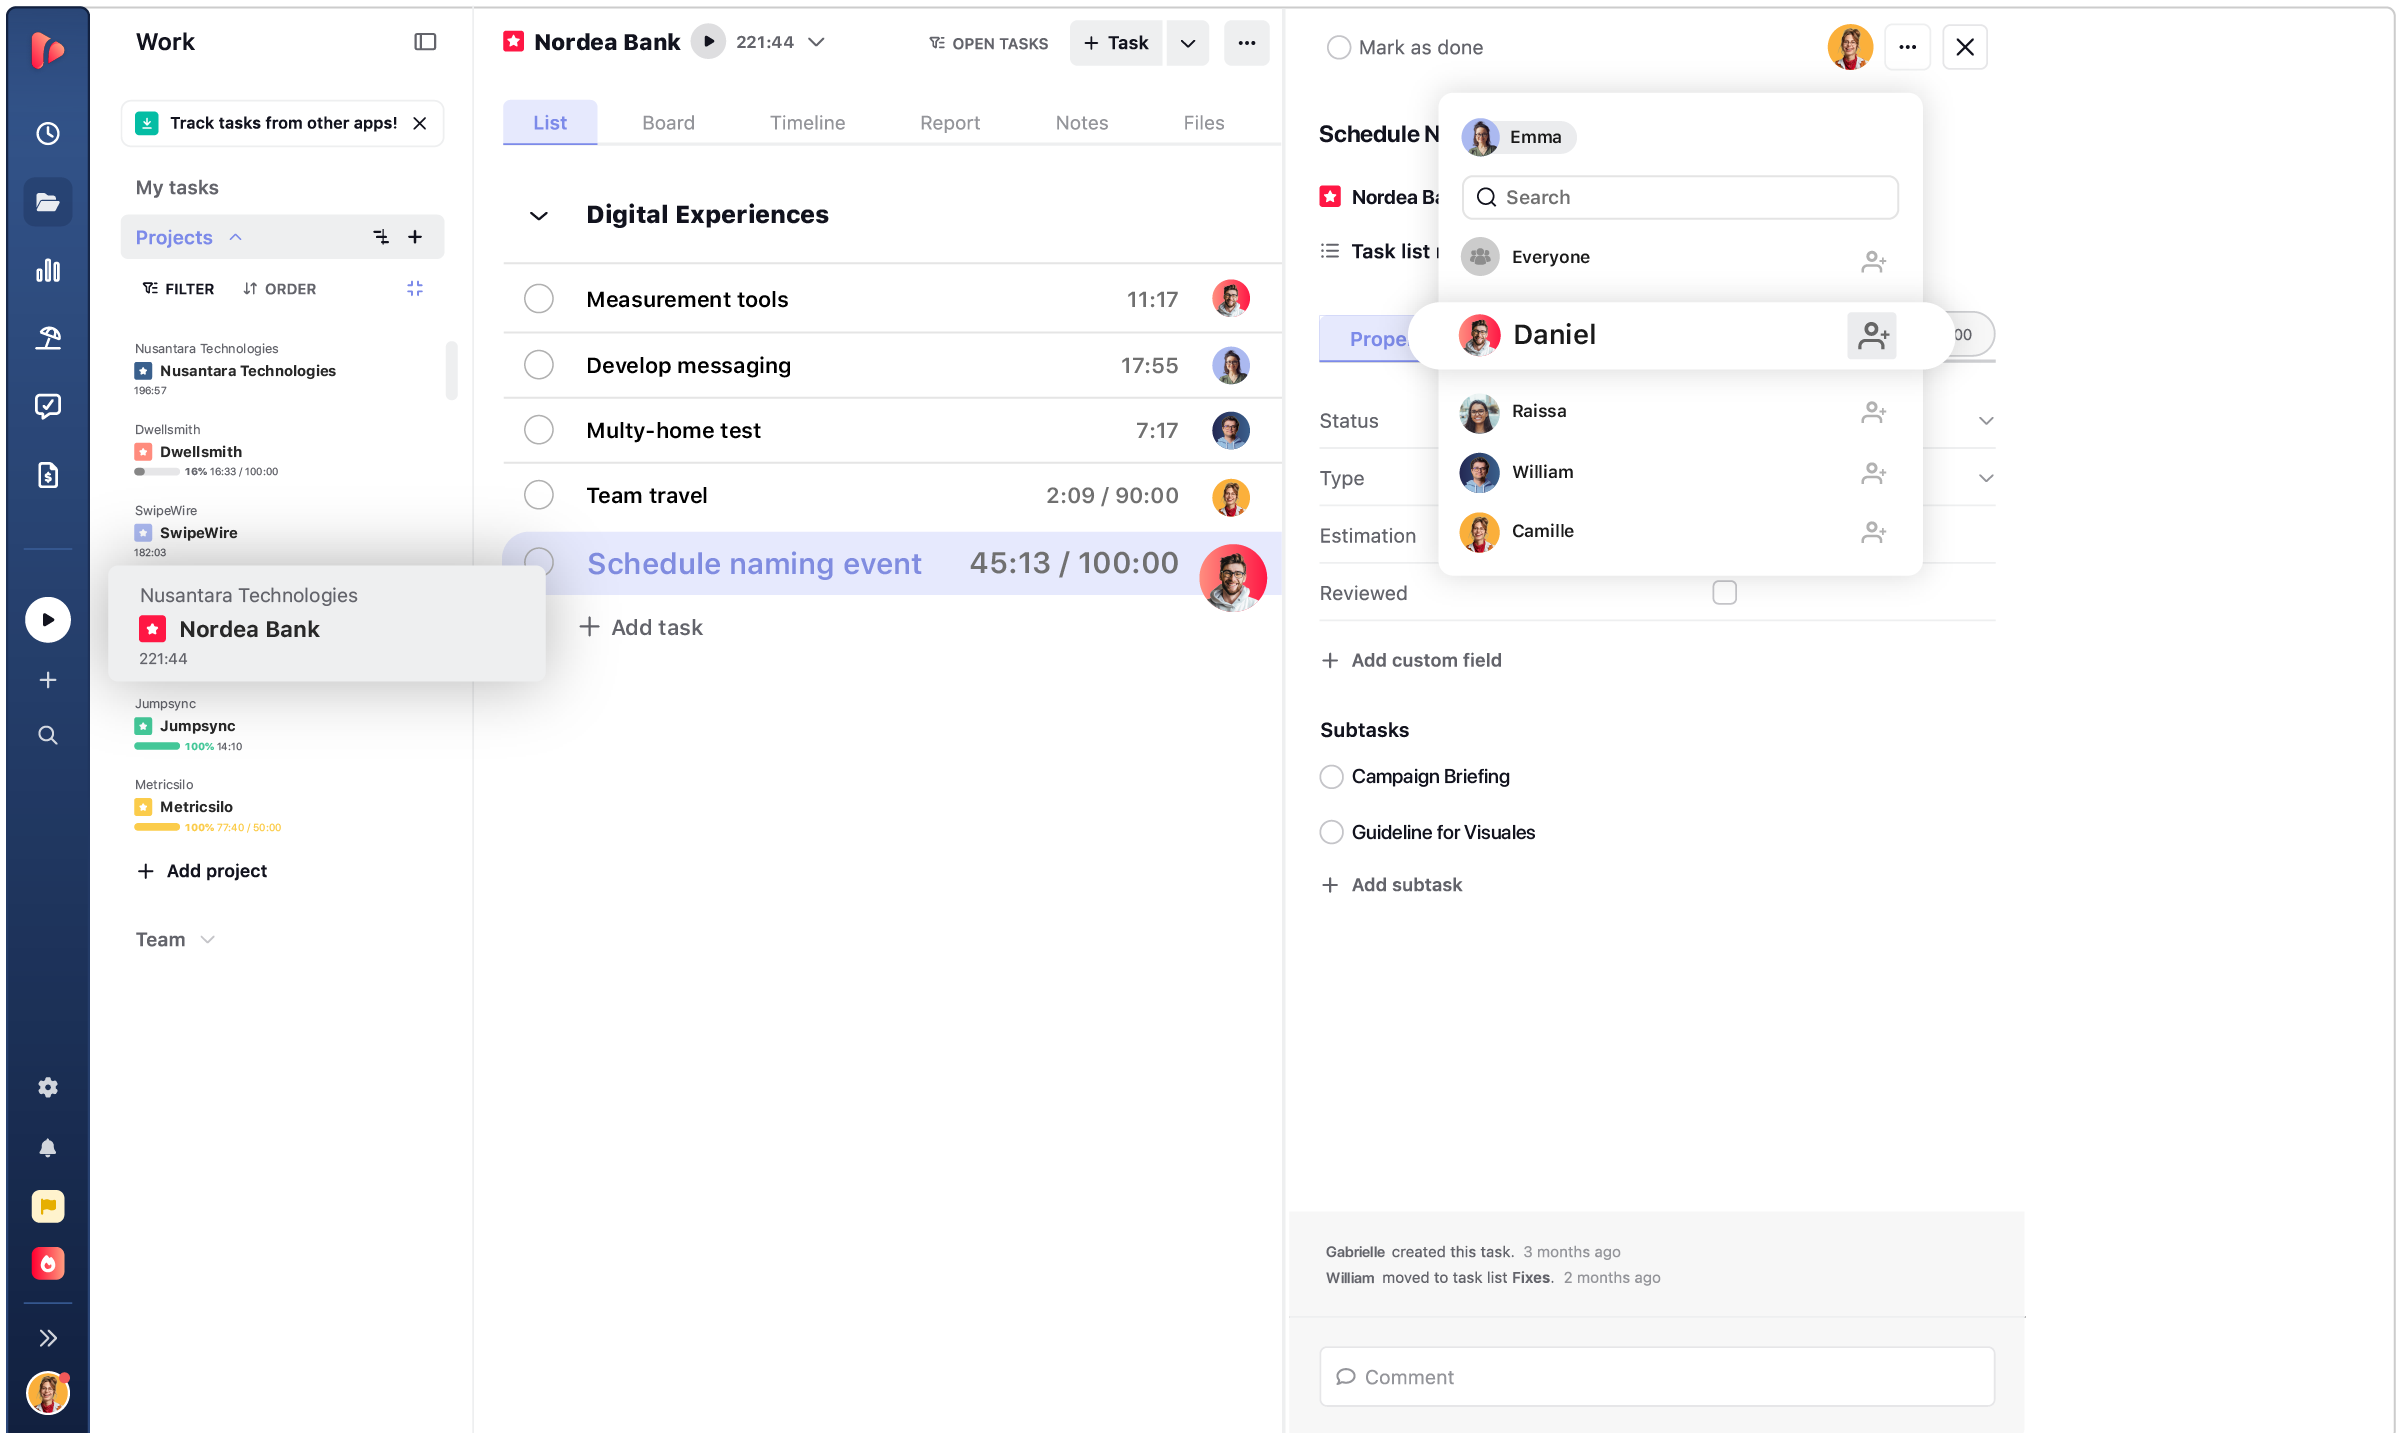Click the collapse-all icon next to ORDER
The image size is (2400, 1433).
point(415,289)
